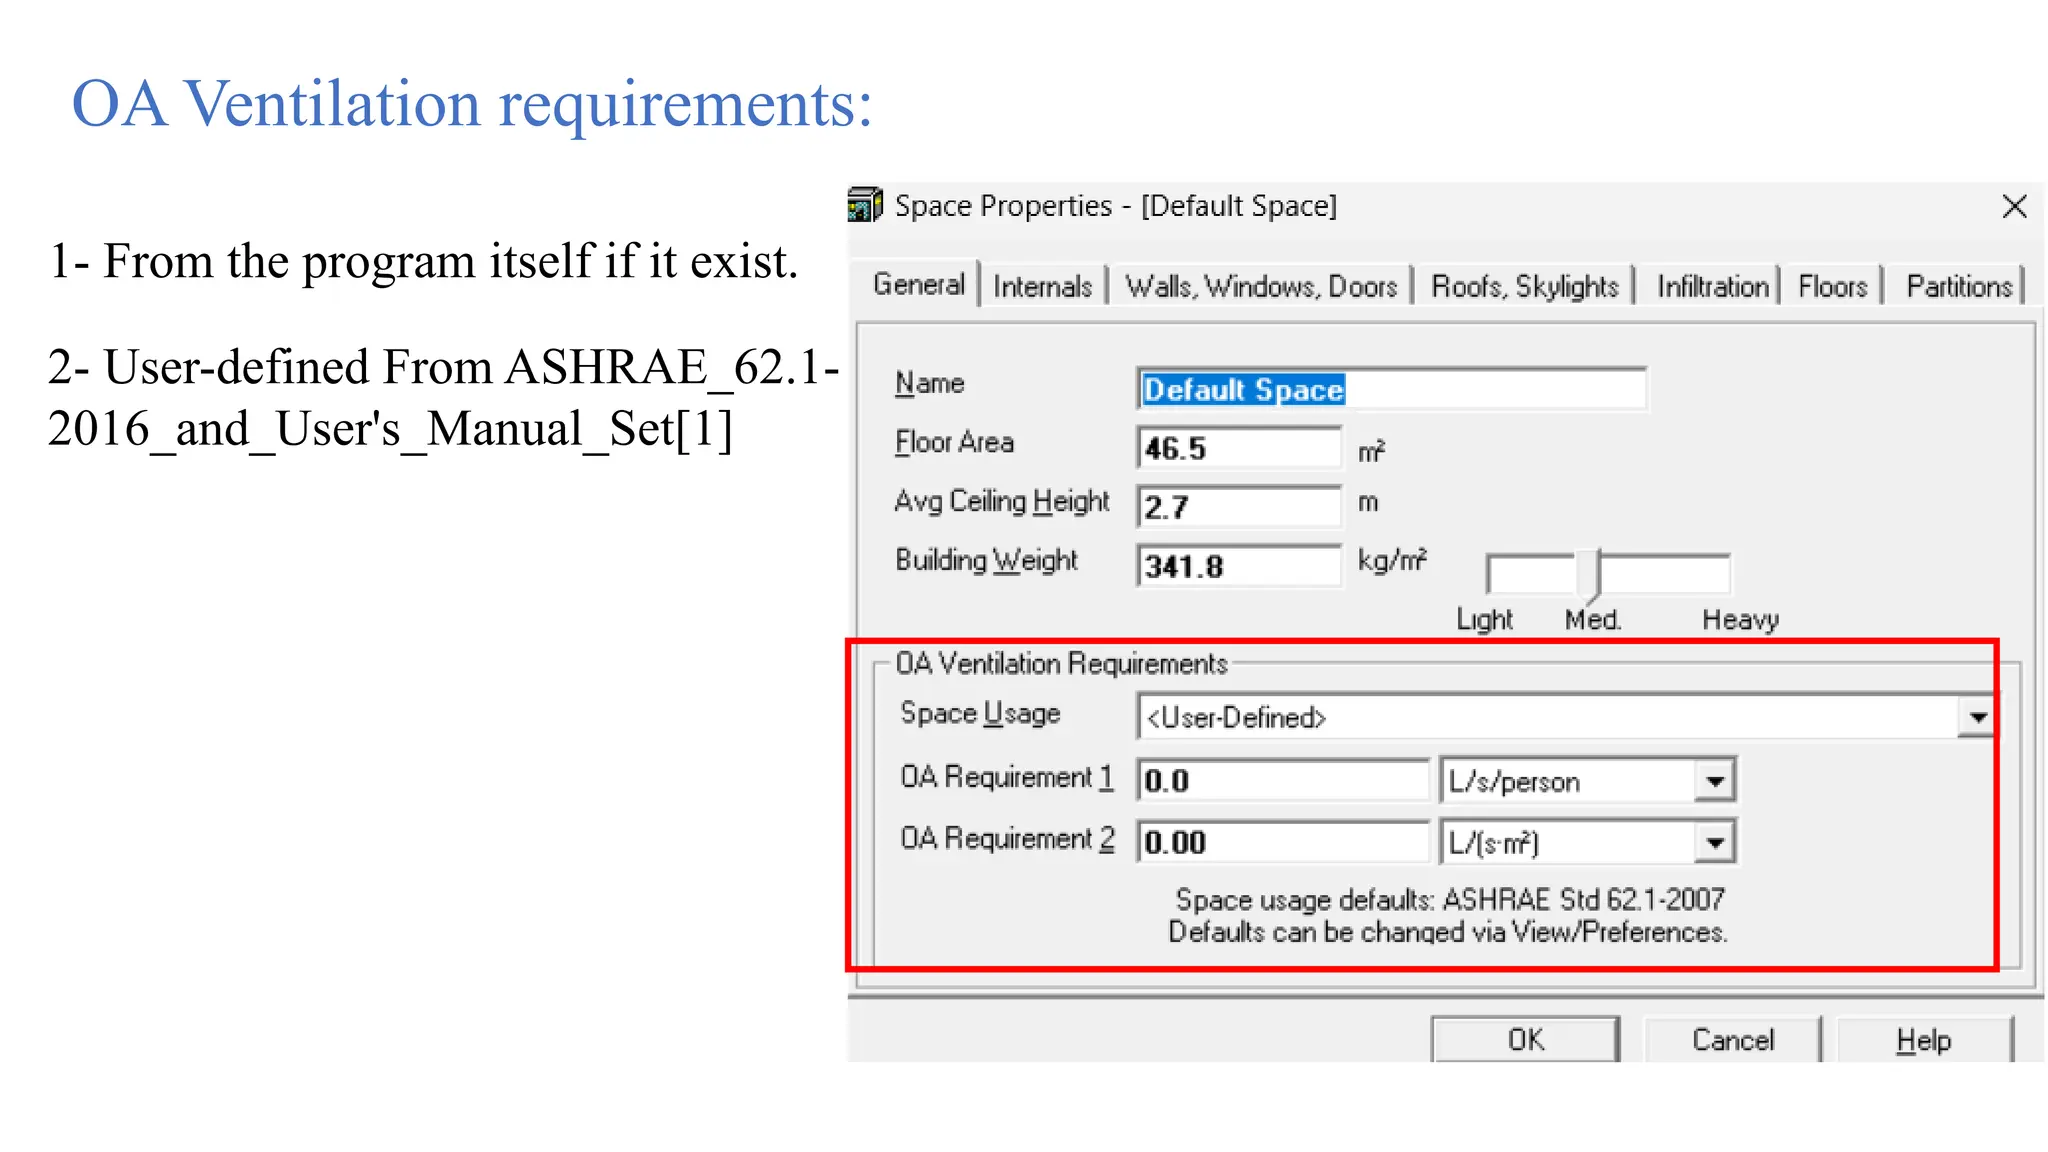Open the L/(s·m²) units dropdown

(1715, 843)
